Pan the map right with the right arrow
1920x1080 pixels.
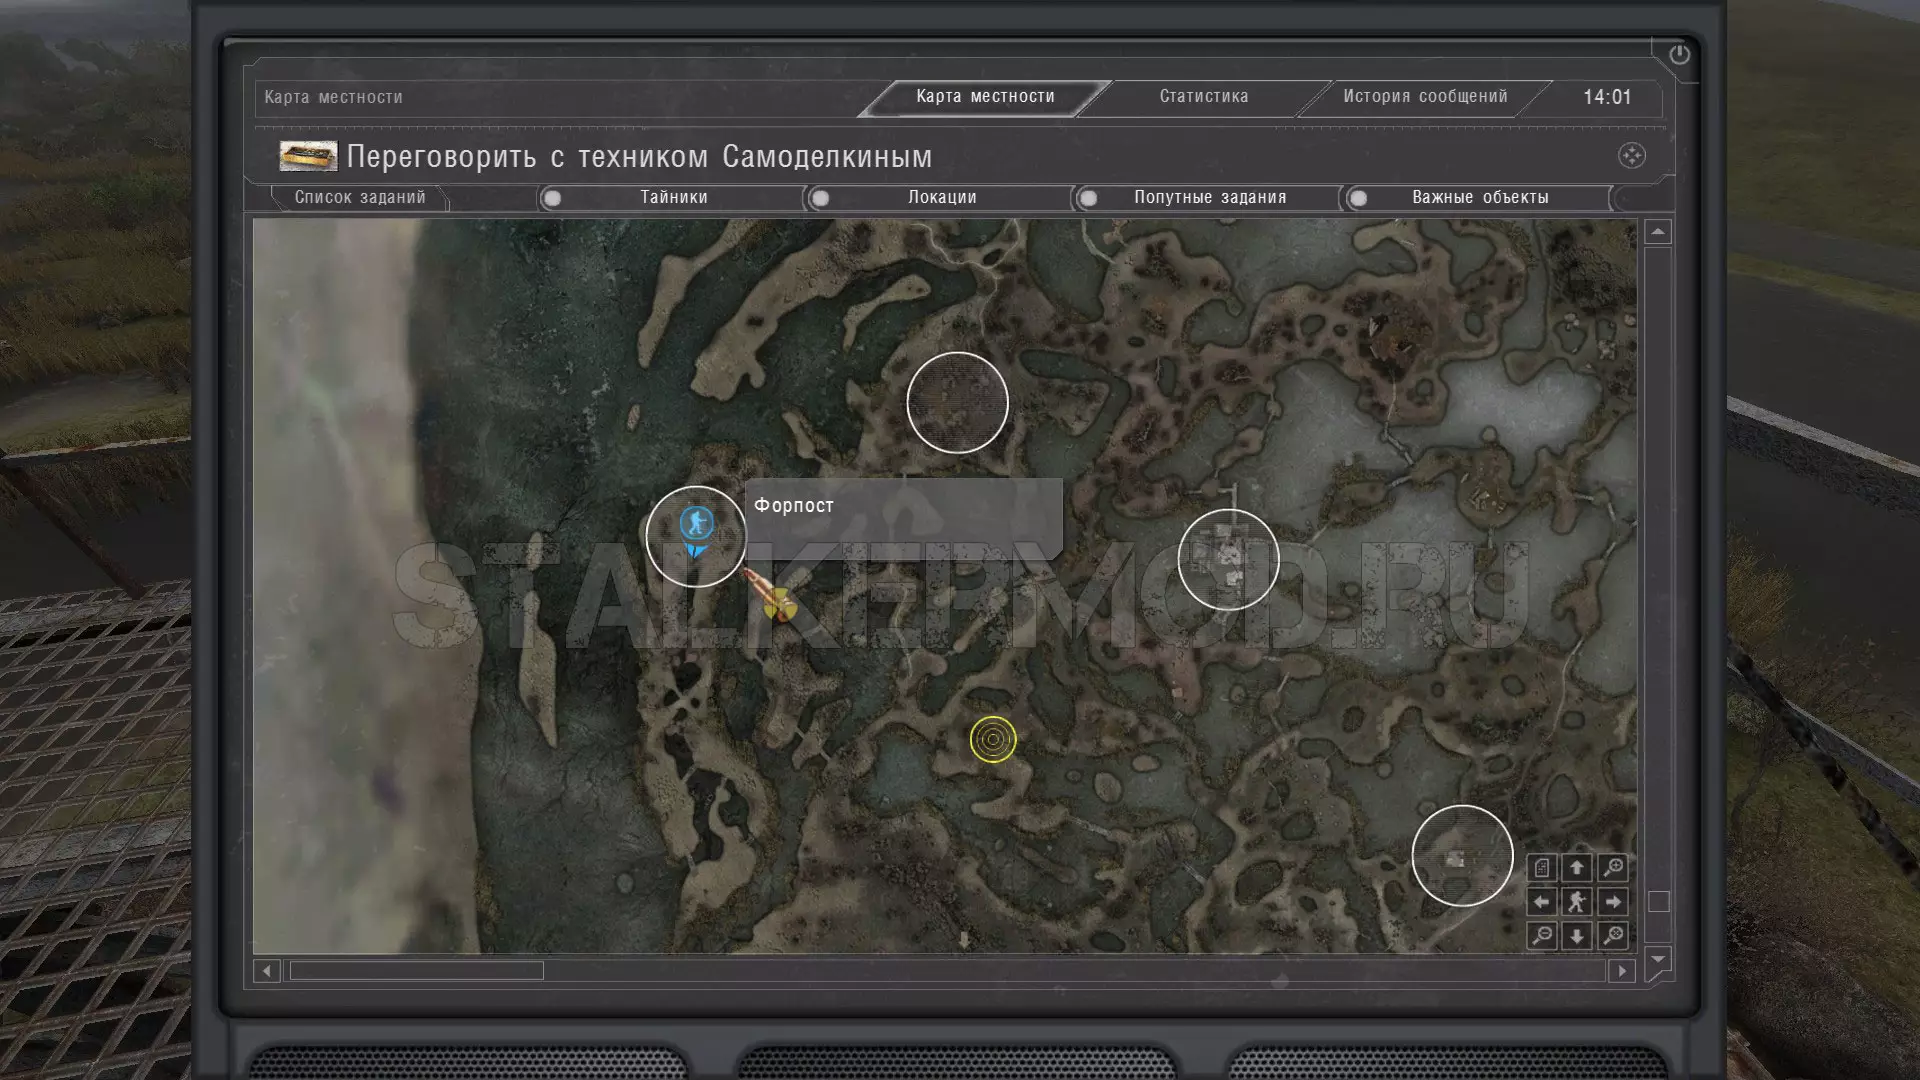1613,902
